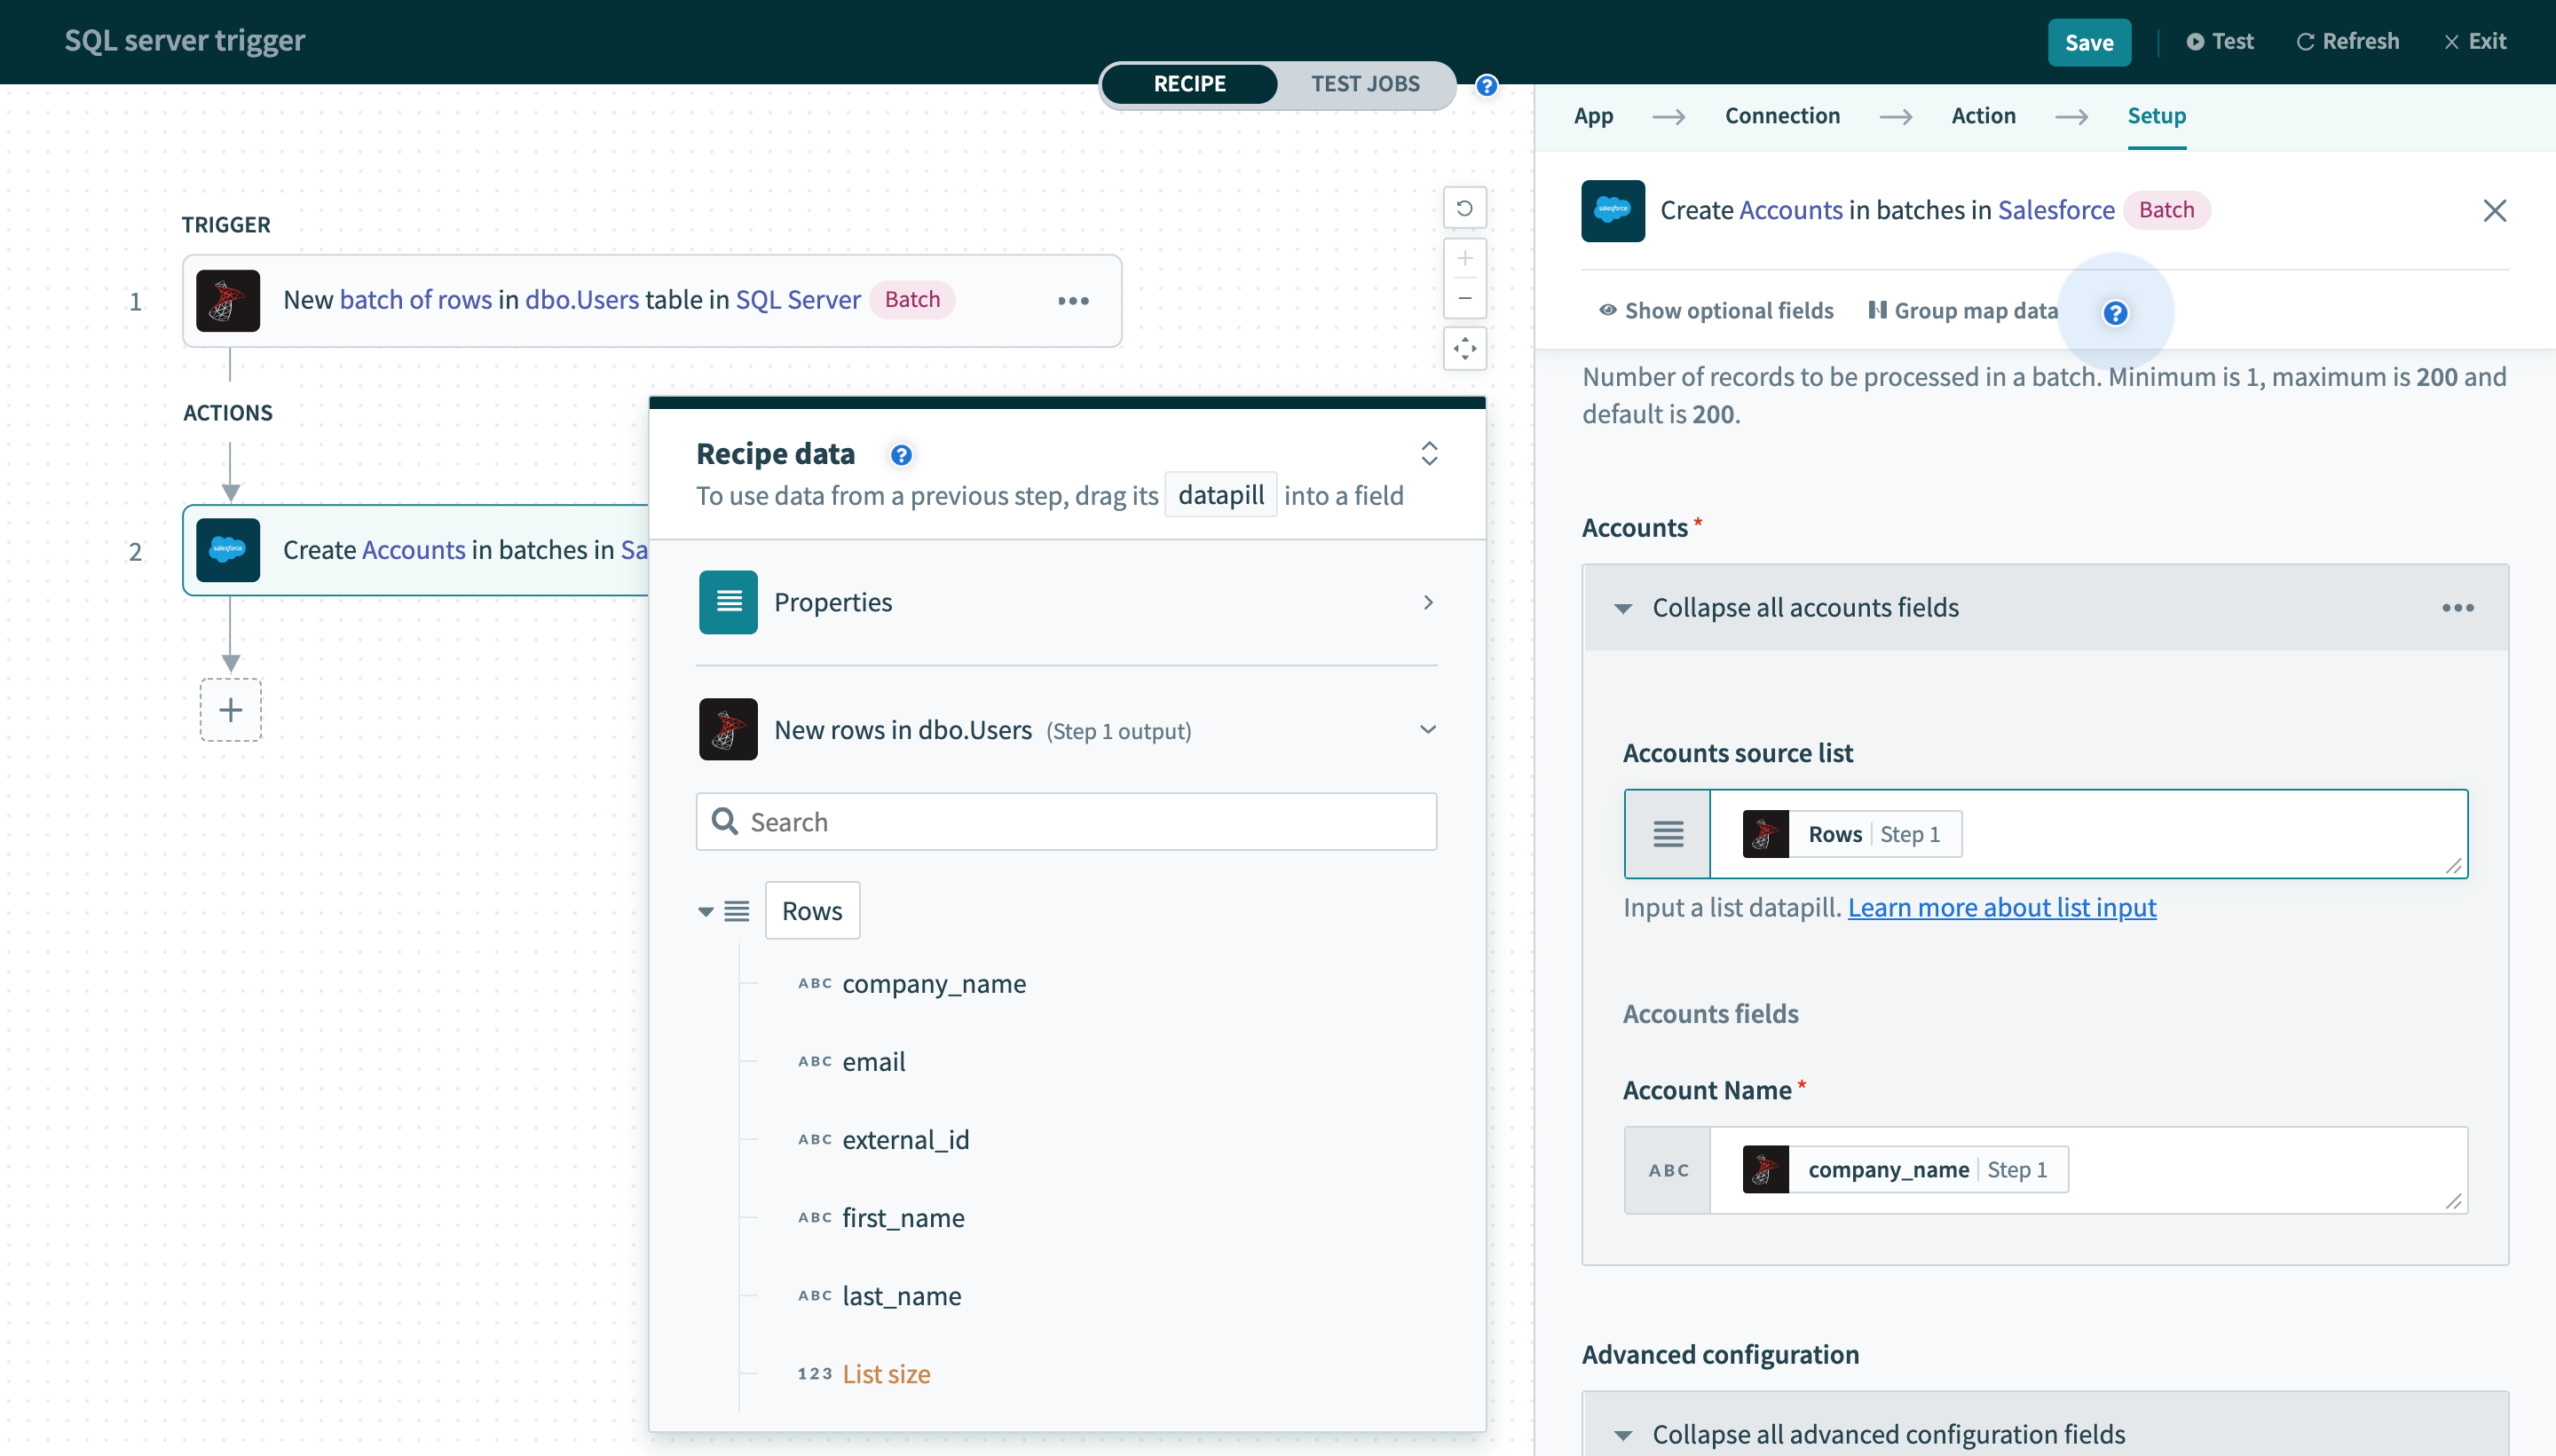Screen dimensions: 2556x1456
Task: Click the Rows datapill icon in source list
Action: [x=1766, y=833]
